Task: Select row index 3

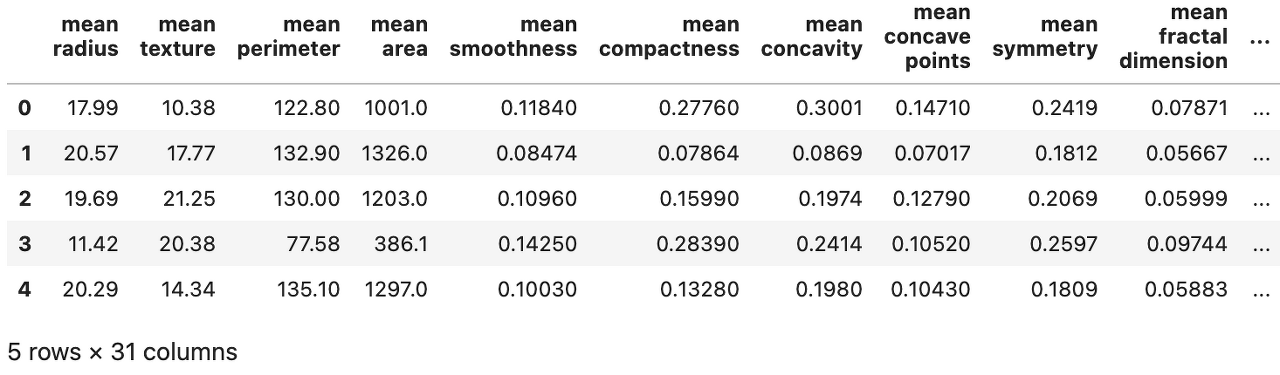Action: pyautogui.click(x=24, y=243)
